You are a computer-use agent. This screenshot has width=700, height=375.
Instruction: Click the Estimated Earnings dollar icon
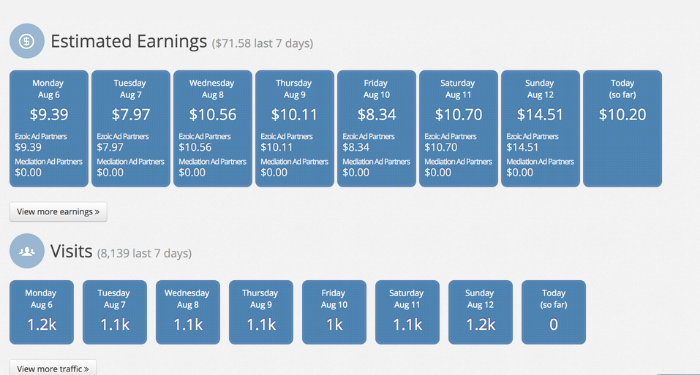27,41
